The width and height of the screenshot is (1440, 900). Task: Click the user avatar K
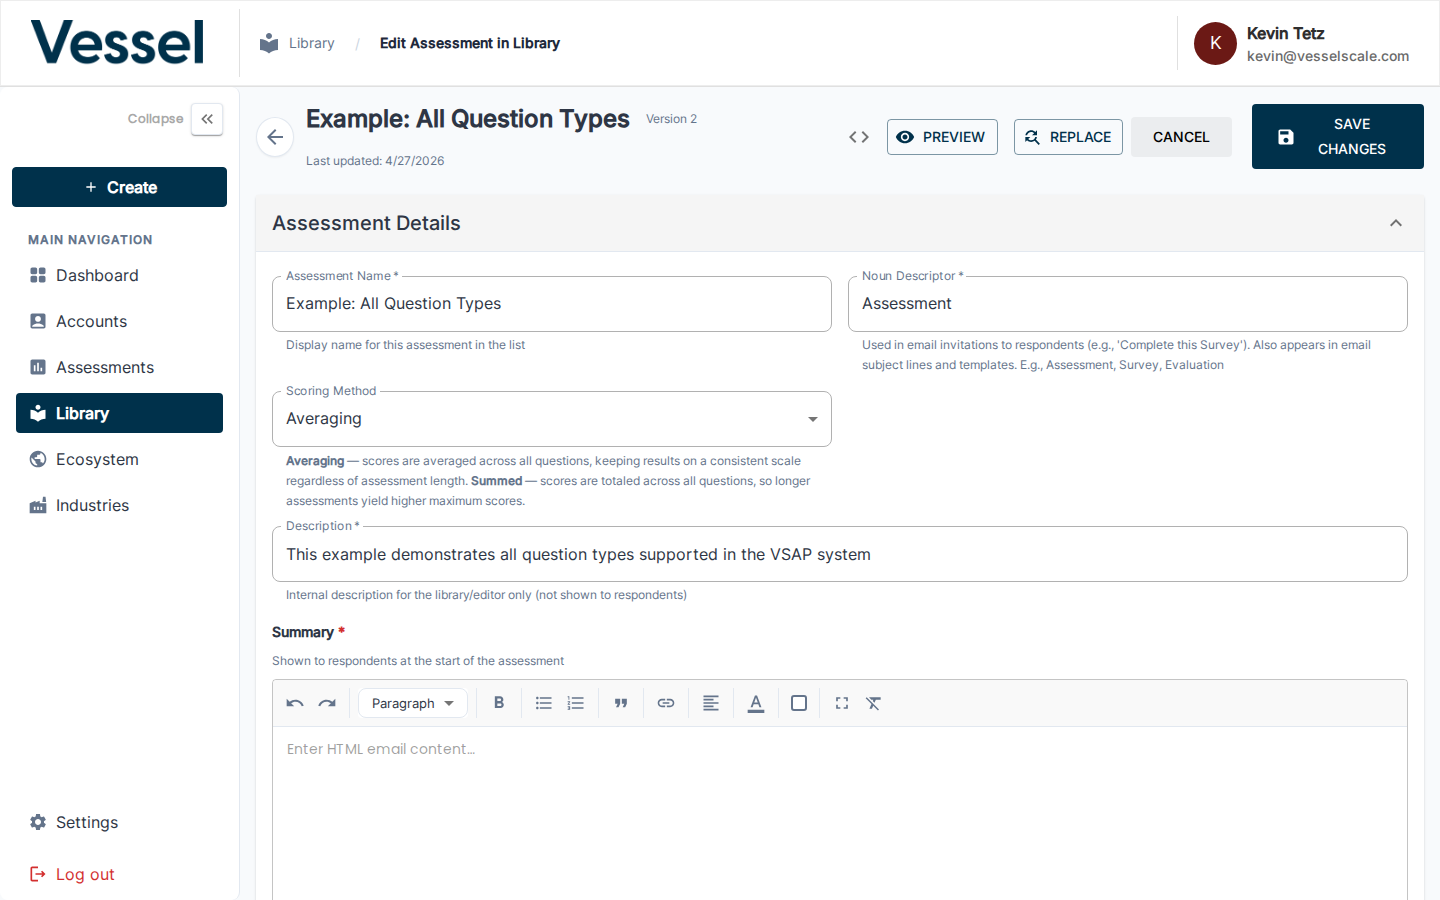[1215, 43]
